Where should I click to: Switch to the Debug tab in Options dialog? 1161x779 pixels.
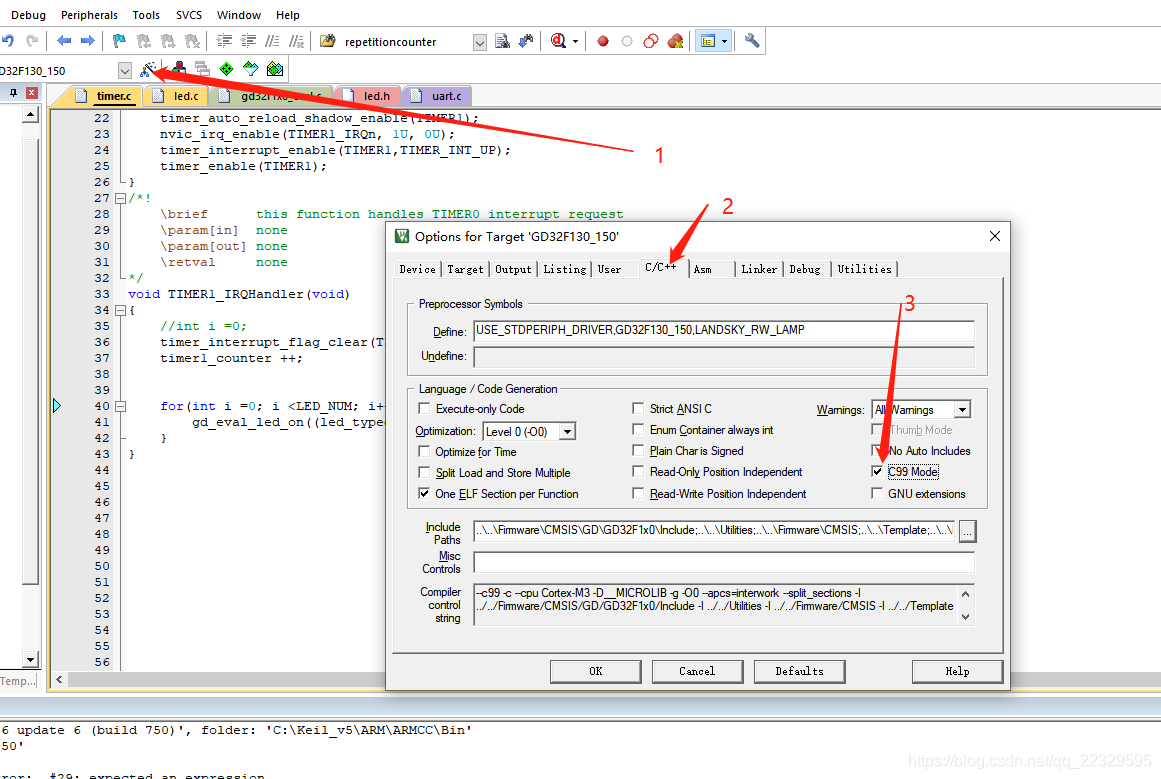(805, 270)
